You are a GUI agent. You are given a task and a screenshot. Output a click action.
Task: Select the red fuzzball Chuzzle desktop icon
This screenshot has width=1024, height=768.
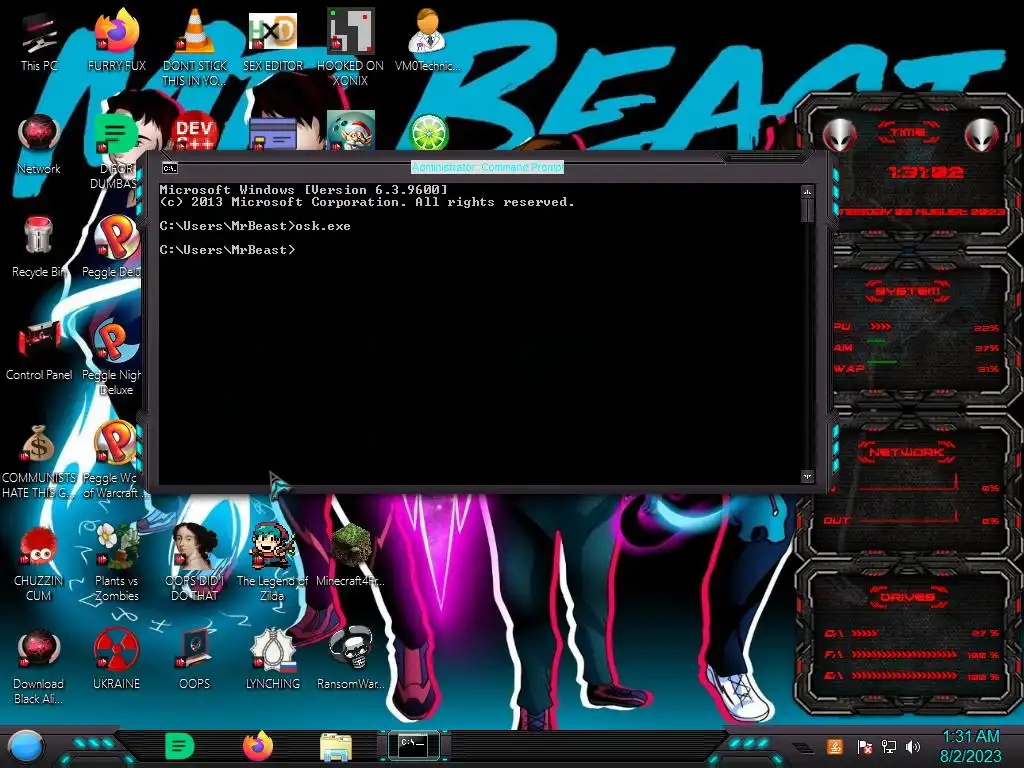click(x=39, y=563)
